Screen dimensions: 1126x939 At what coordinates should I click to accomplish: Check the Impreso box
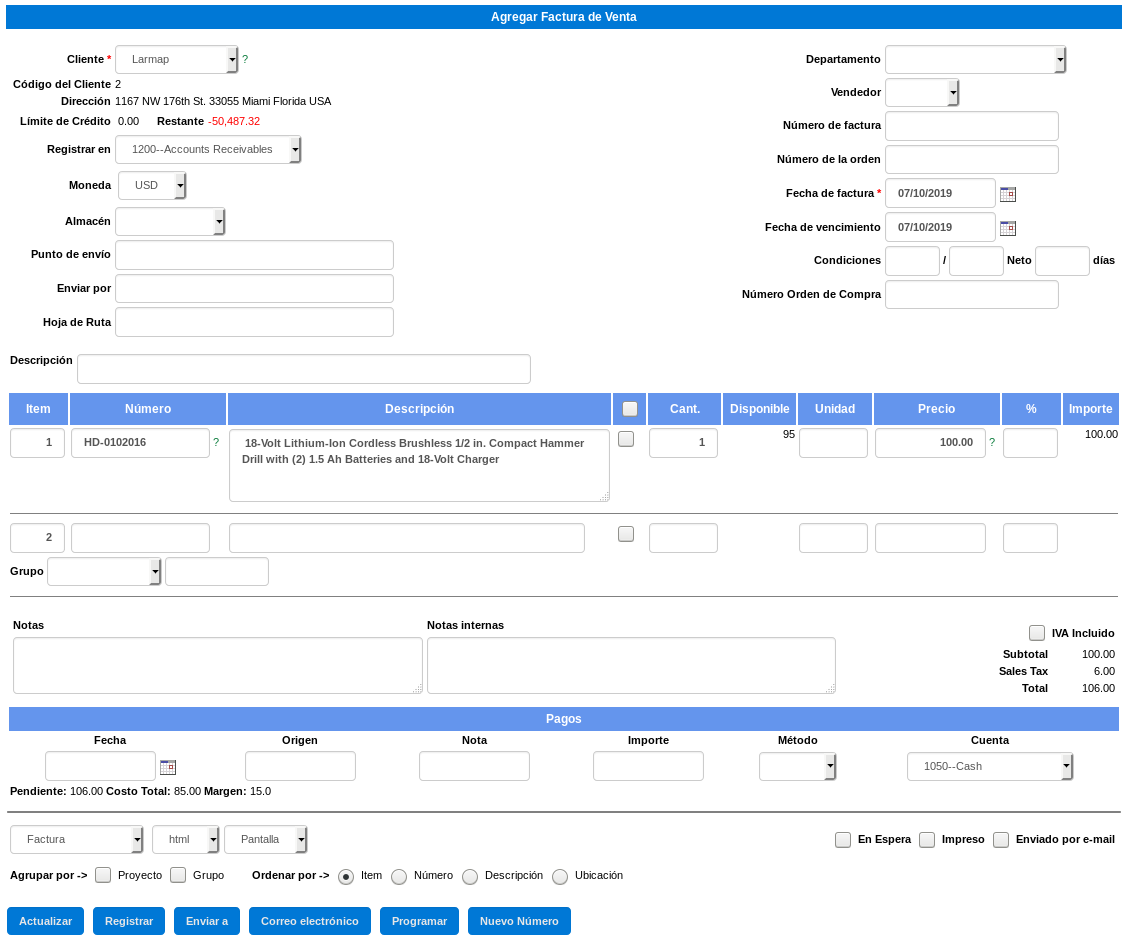pos(927,839)
